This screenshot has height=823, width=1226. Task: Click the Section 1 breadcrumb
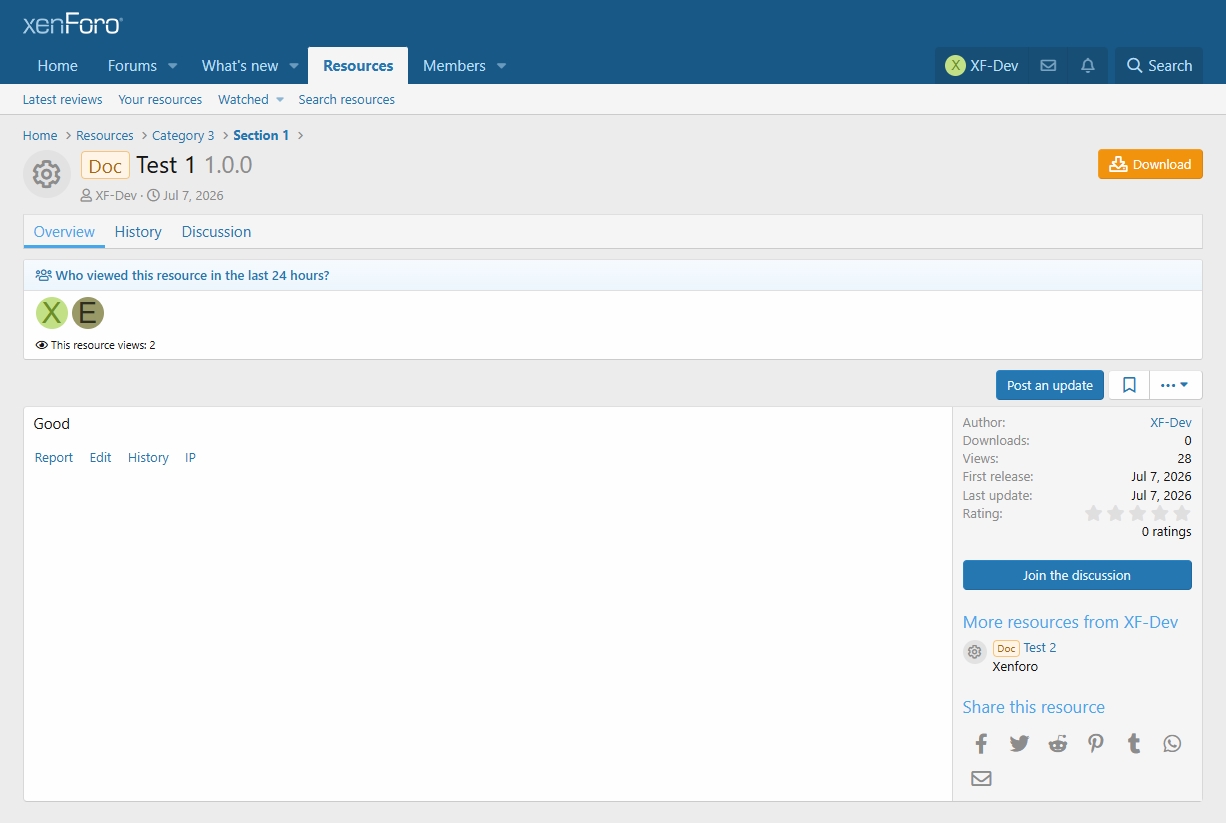[261, 135]
